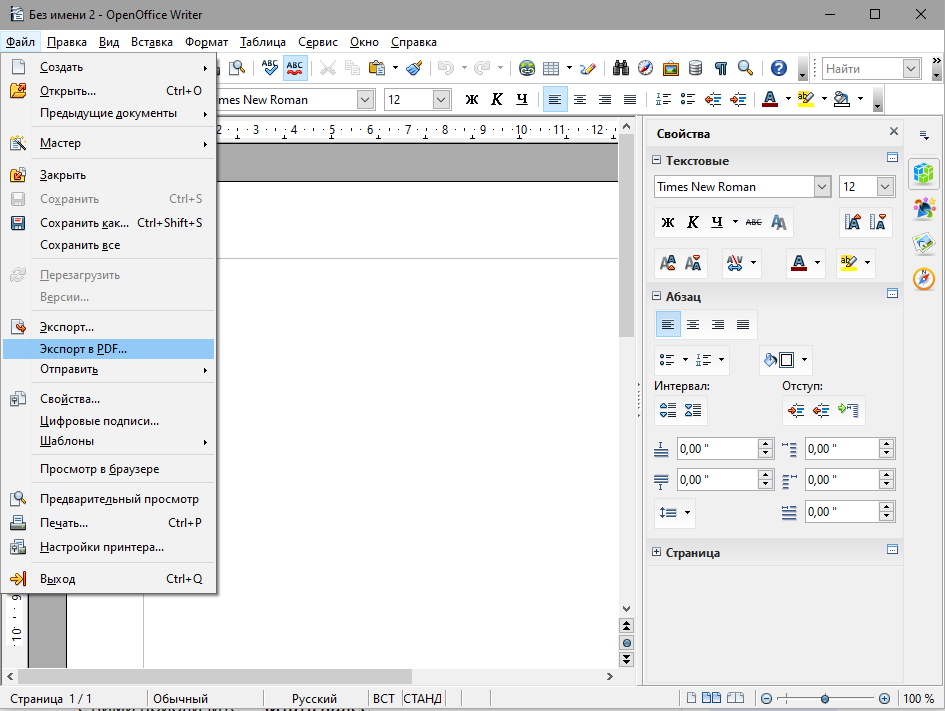Close the Свойства sidebar panel
Viewport: 945px width, 711px height.
point(894,131)
